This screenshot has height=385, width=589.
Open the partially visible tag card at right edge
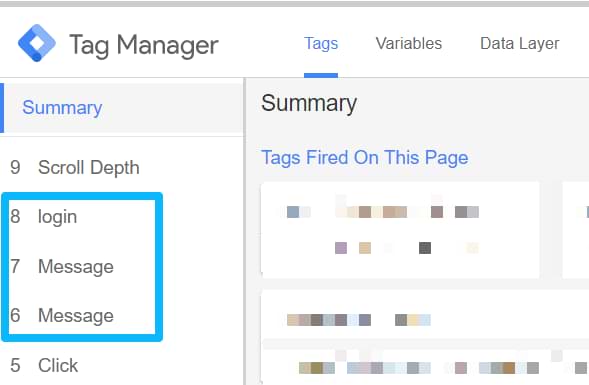pos(575,230)
